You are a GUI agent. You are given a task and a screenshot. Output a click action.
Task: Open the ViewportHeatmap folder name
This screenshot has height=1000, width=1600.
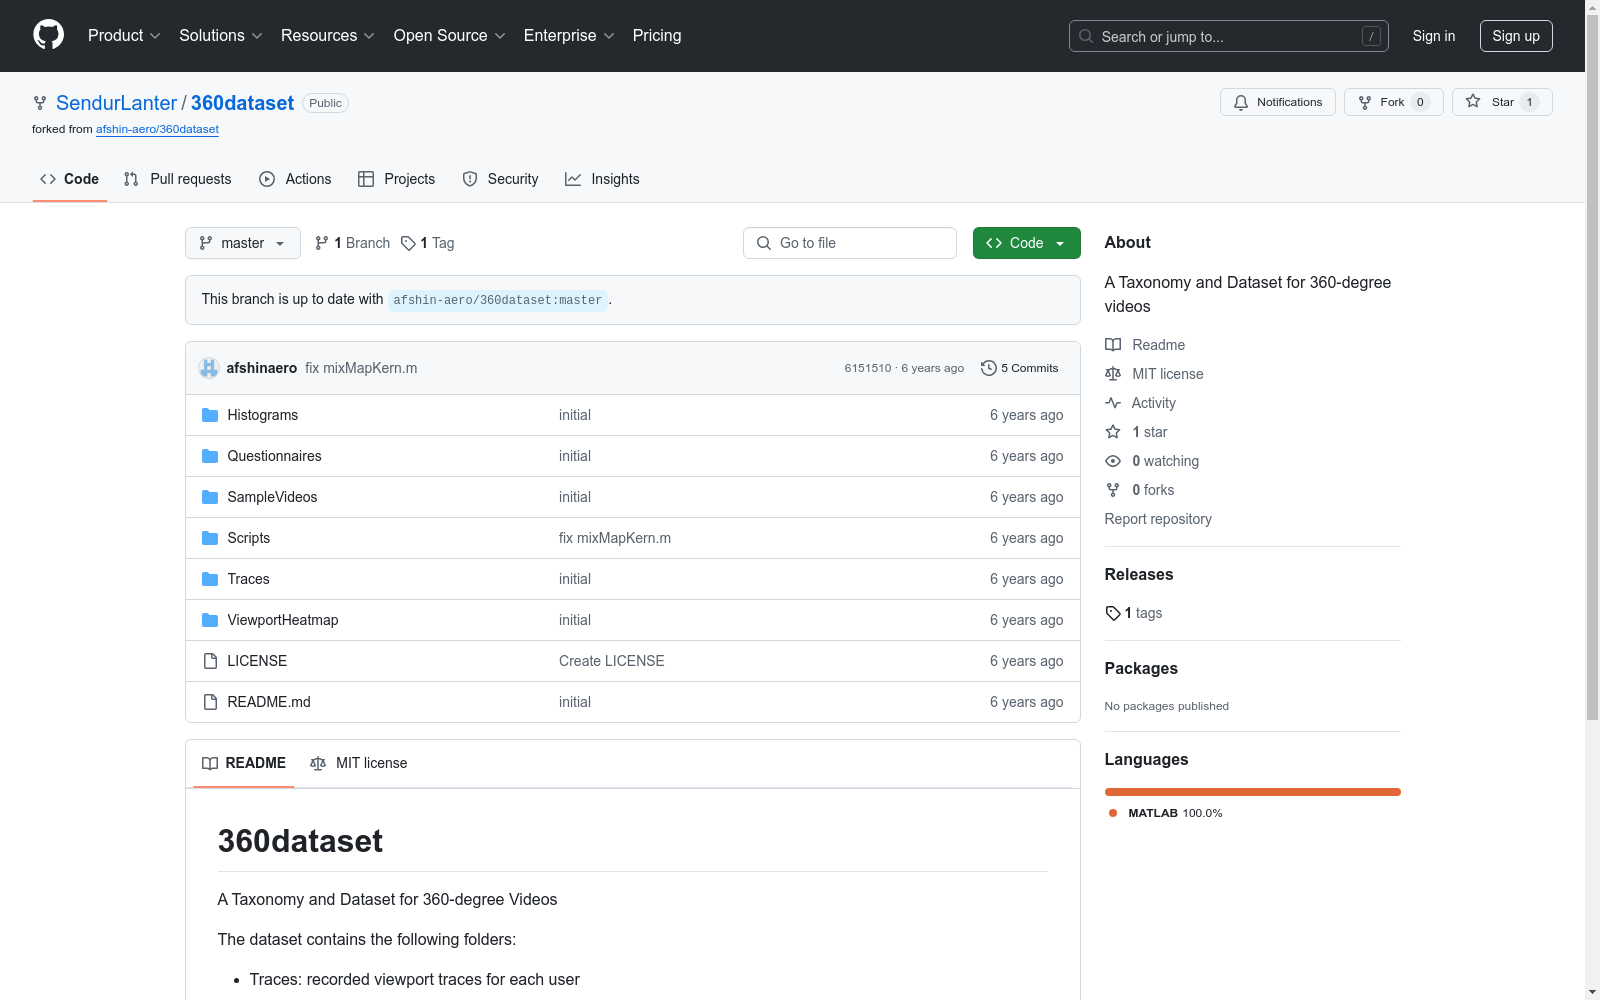283,620
